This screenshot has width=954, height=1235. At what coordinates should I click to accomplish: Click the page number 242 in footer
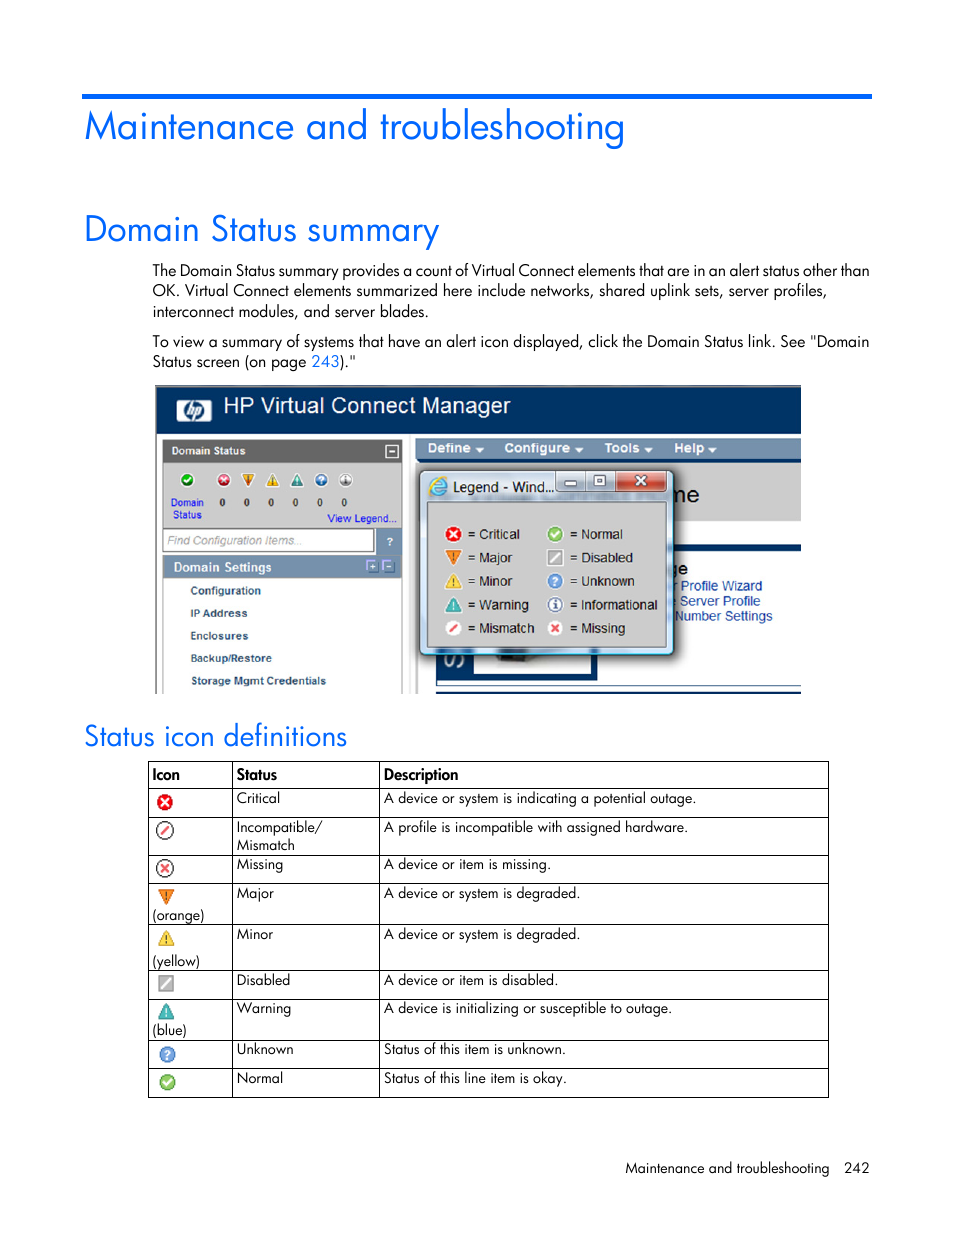pos(857,1168)
